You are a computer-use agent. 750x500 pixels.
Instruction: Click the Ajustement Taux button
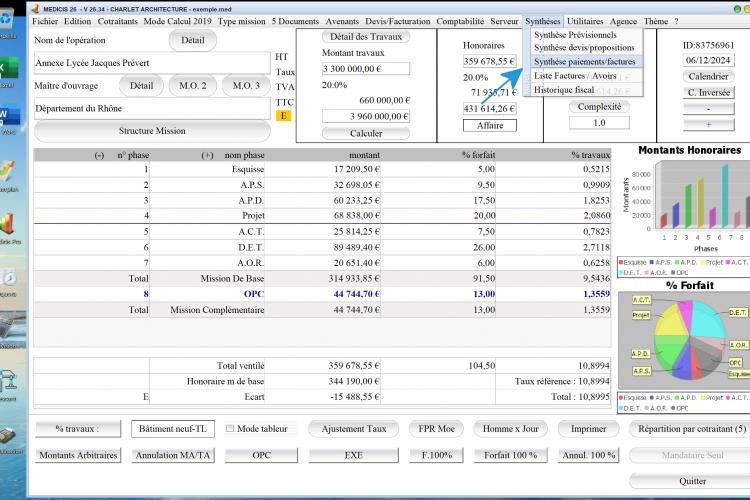pos(353,429)
